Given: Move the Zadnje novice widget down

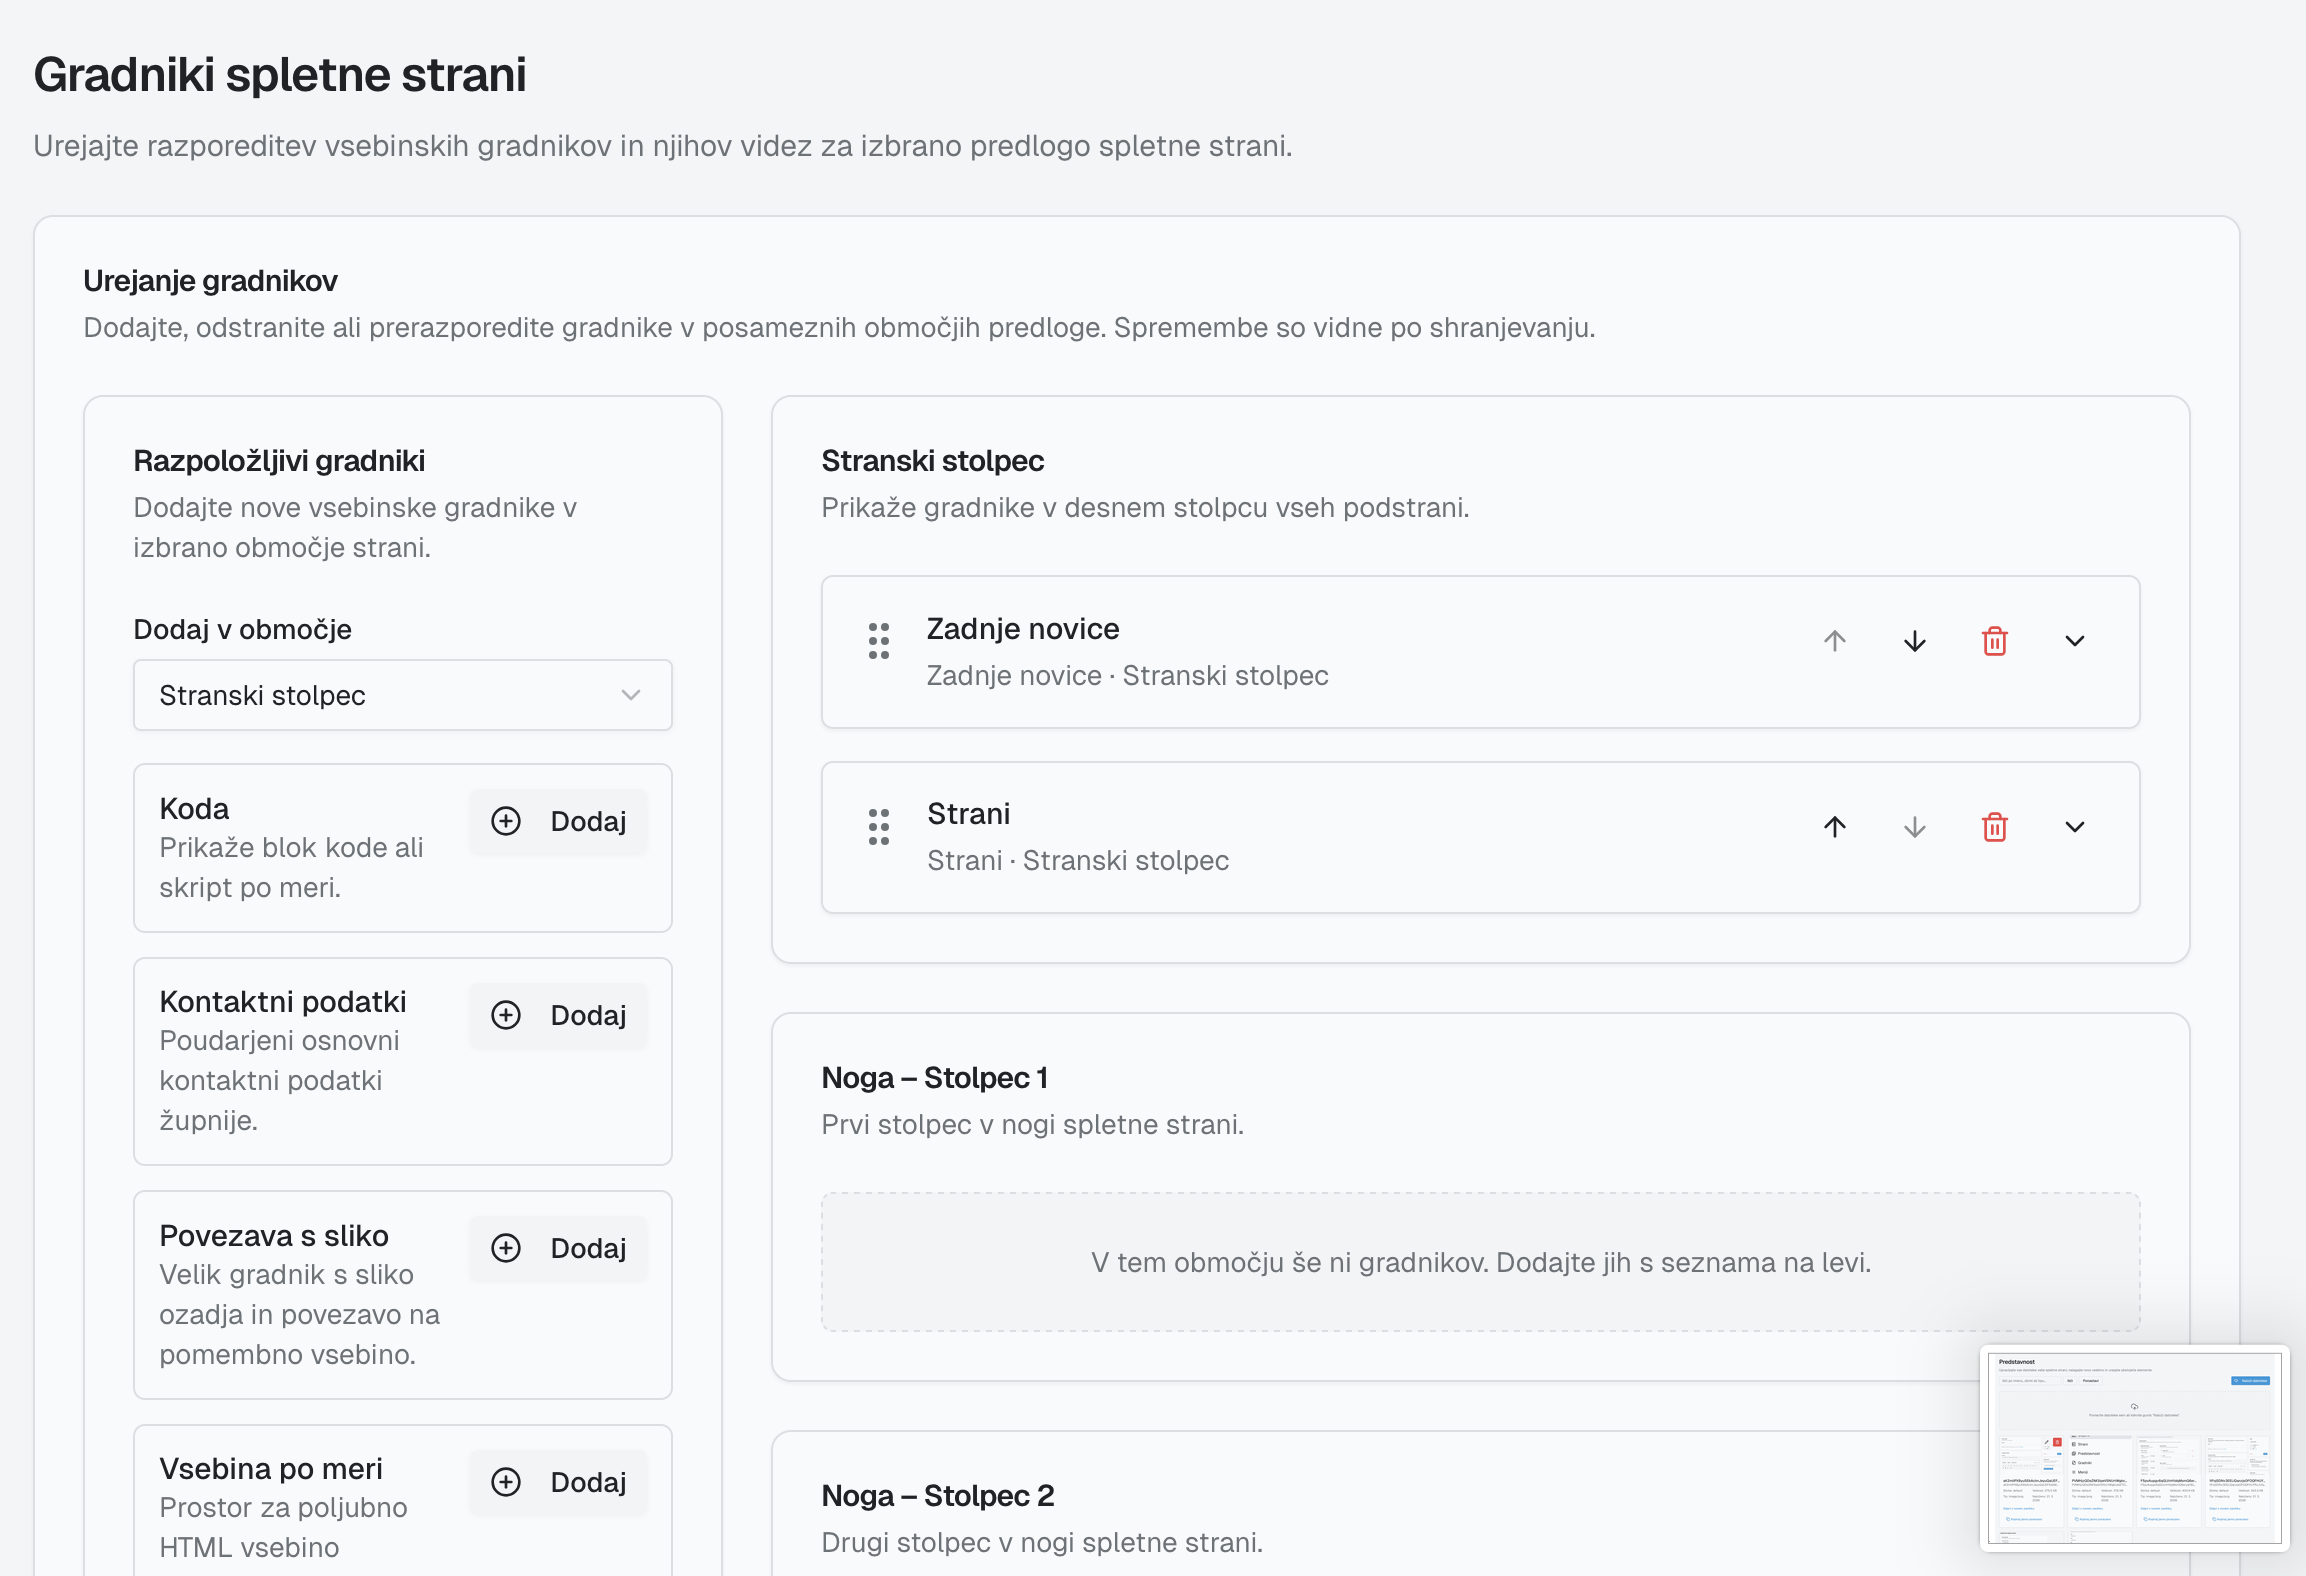Looking at the screenshot, I should [1914, 641].
